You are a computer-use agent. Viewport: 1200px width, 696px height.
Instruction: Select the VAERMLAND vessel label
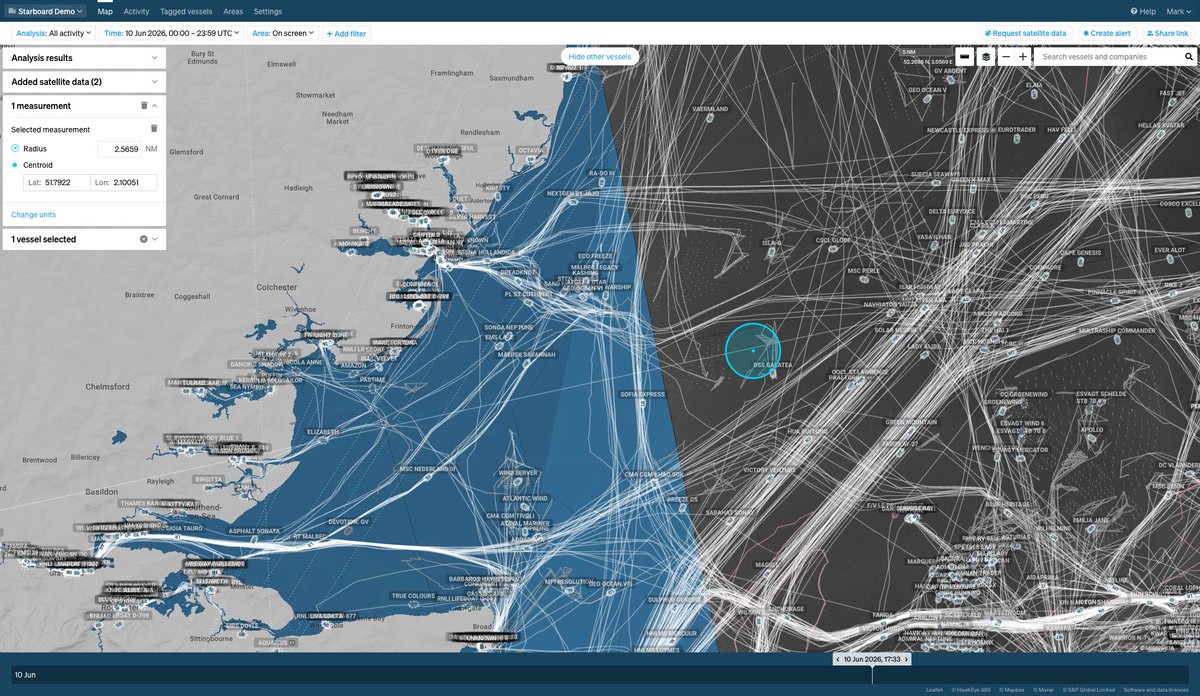point(709,108)
